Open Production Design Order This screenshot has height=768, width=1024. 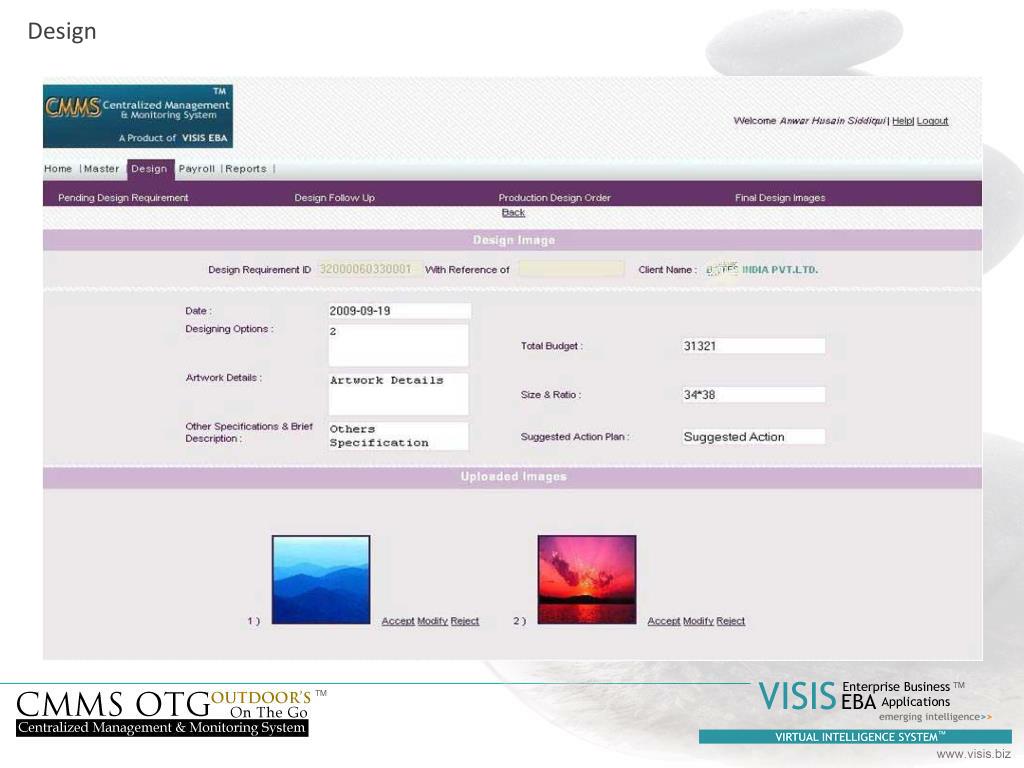tap(554, 198)
